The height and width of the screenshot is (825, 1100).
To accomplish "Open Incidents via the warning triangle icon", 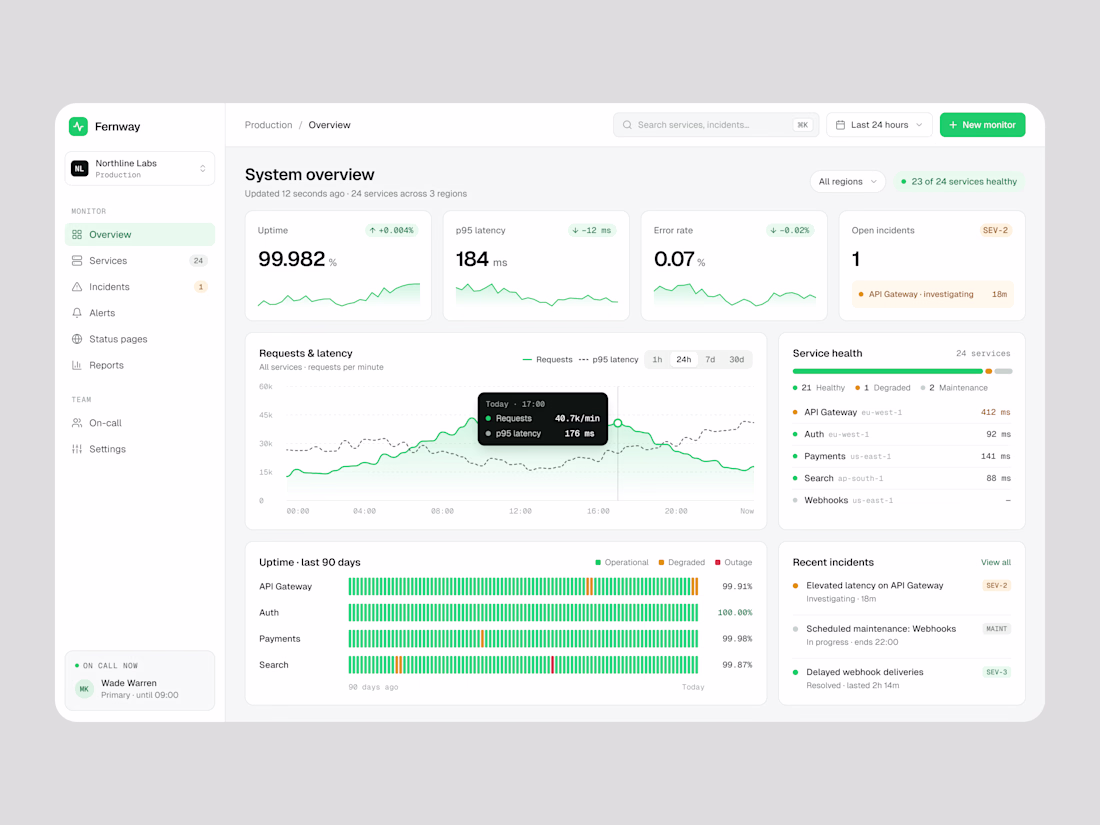I will 77,286.
